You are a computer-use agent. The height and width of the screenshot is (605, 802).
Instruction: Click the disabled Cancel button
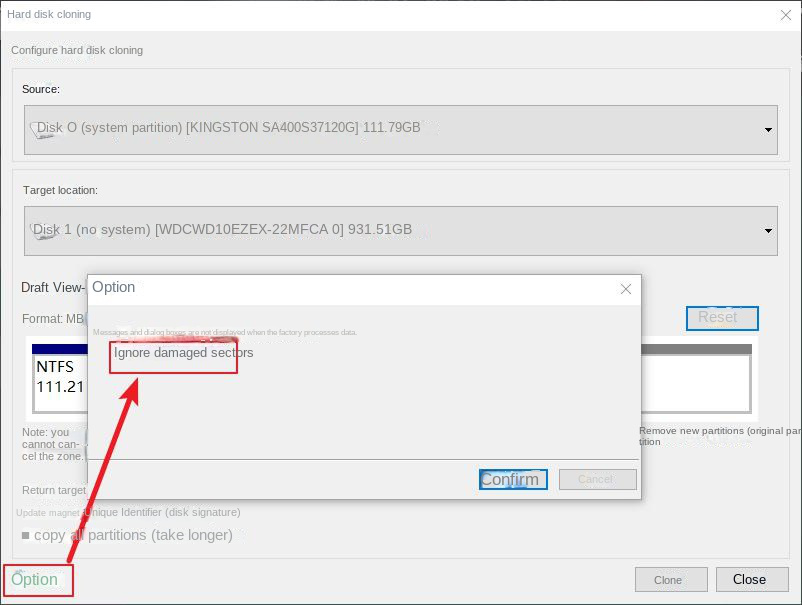click(597, 479)
